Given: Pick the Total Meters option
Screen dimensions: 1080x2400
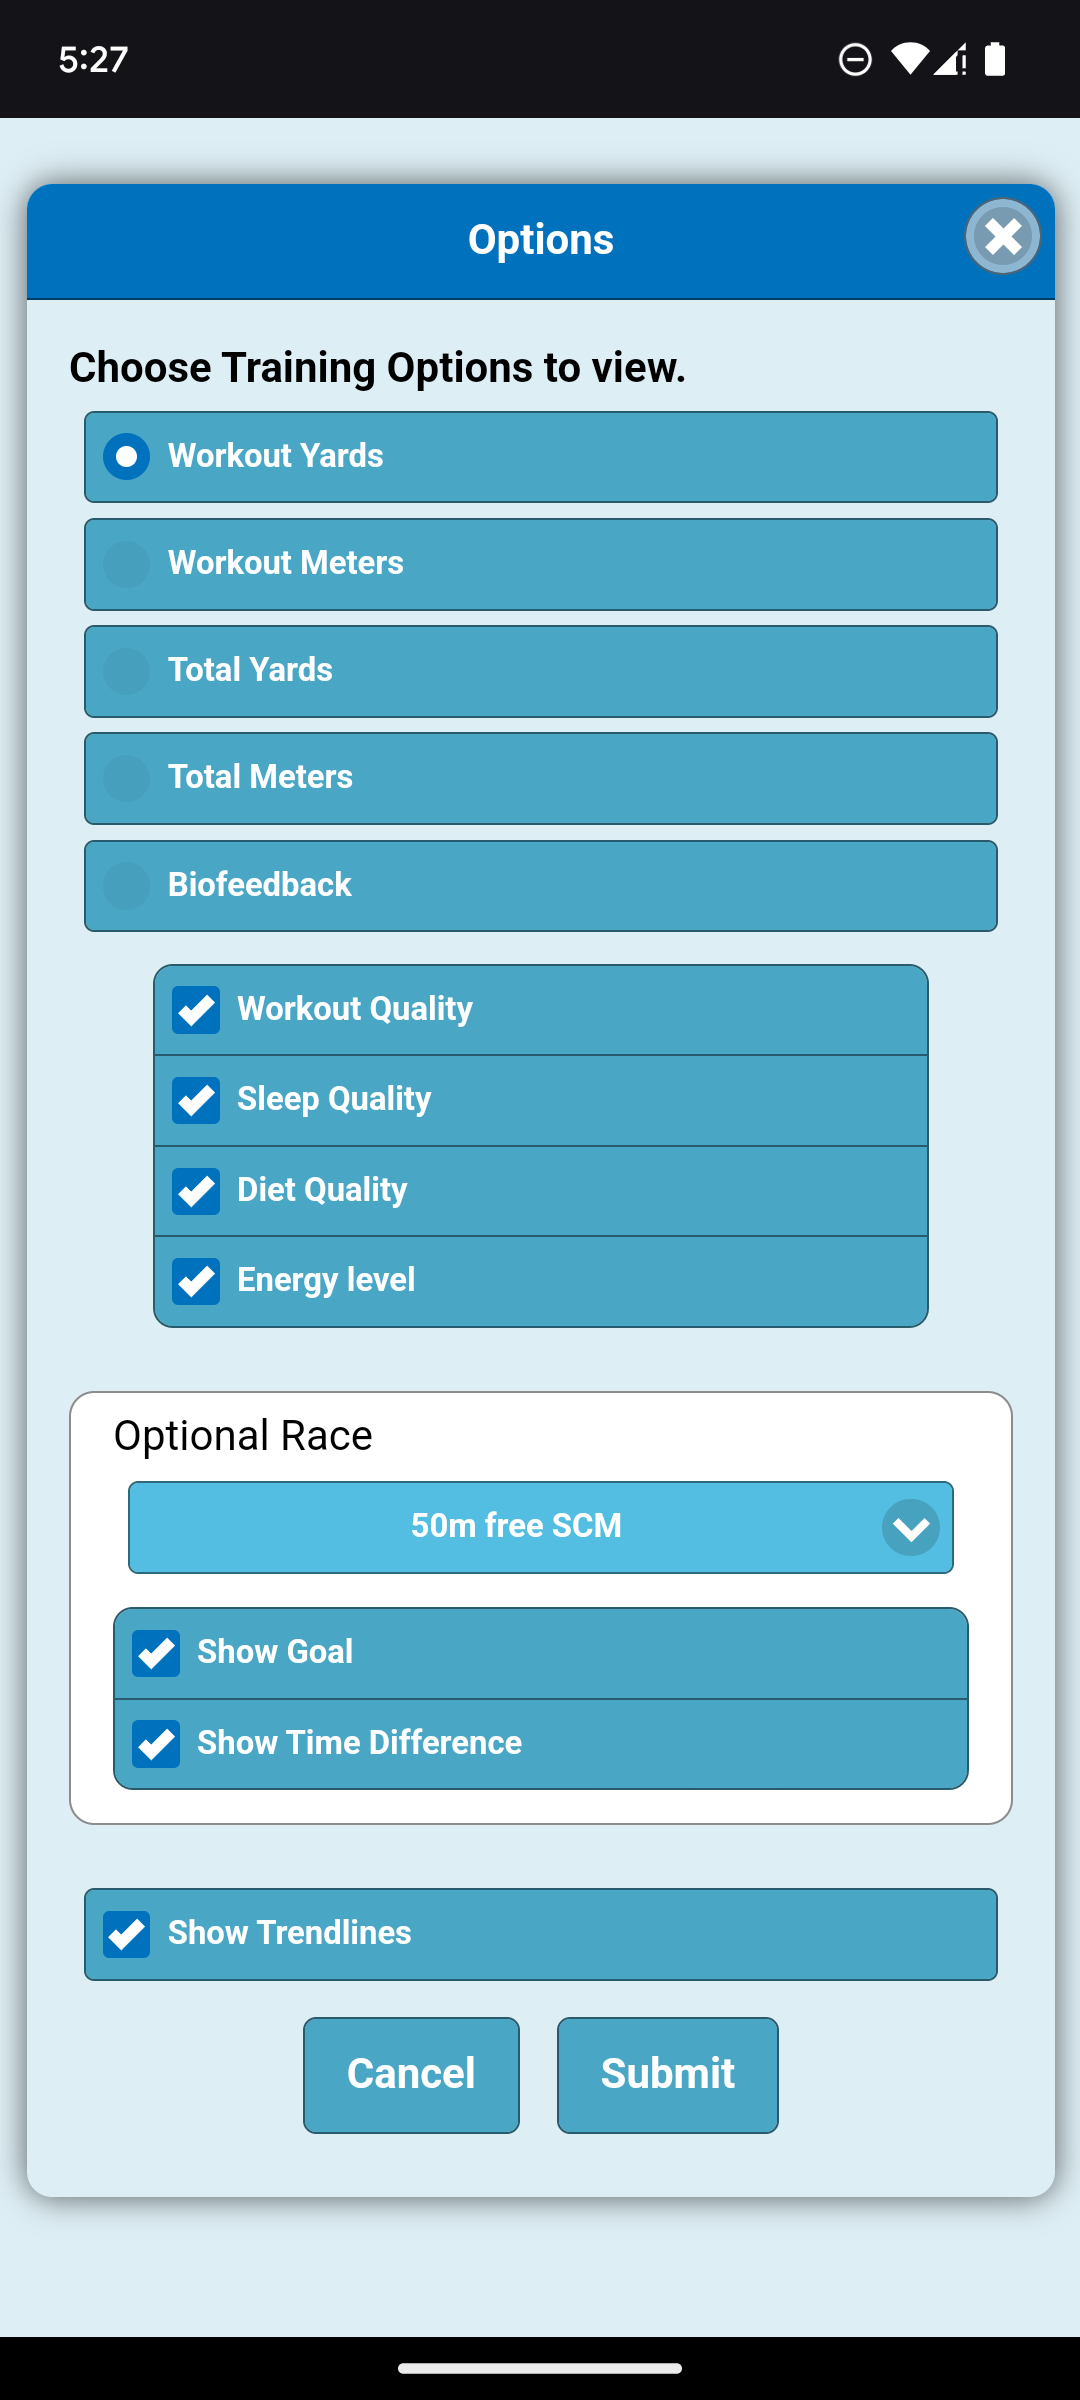Looking at the screenshot, I should pos(127,778).
